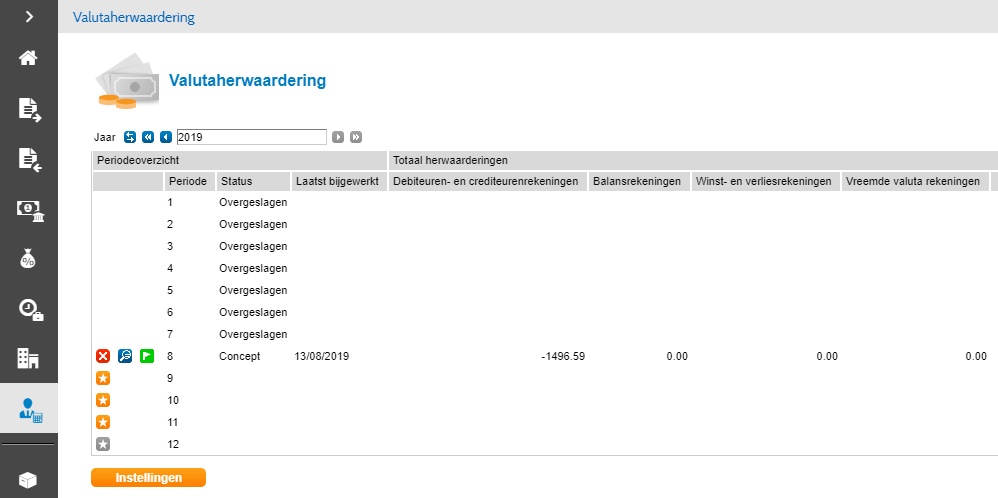Click the Valutaherwaardering breadcrumb title
998x498 pixels.
tap(133, 17)
